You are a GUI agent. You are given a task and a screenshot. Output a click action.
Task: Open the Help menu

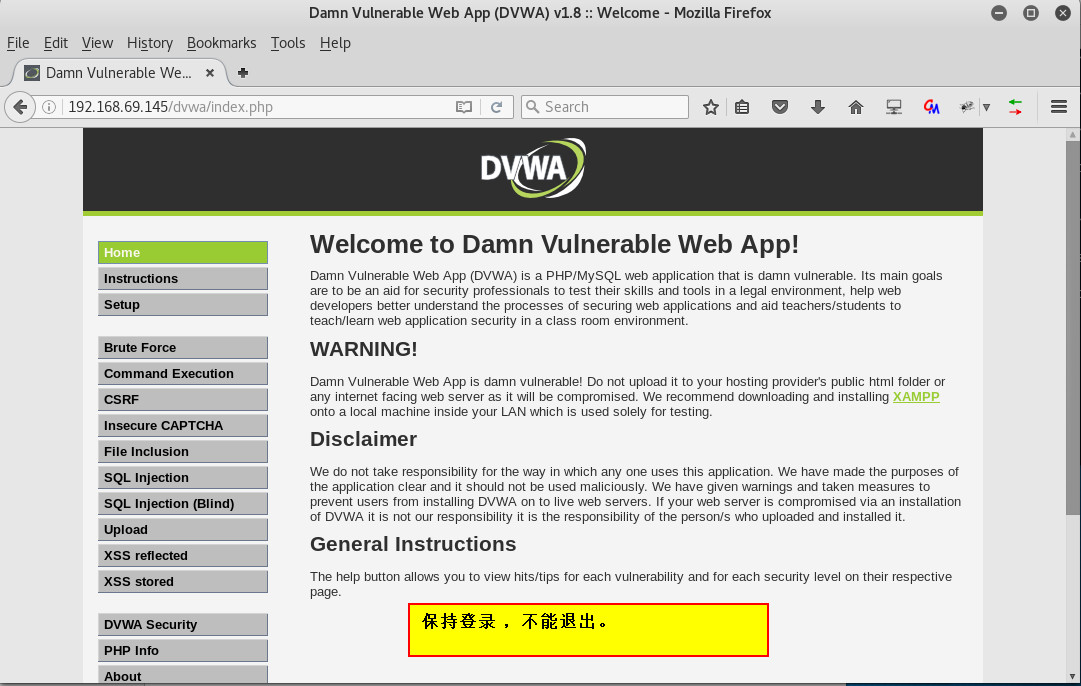[335, 43]
